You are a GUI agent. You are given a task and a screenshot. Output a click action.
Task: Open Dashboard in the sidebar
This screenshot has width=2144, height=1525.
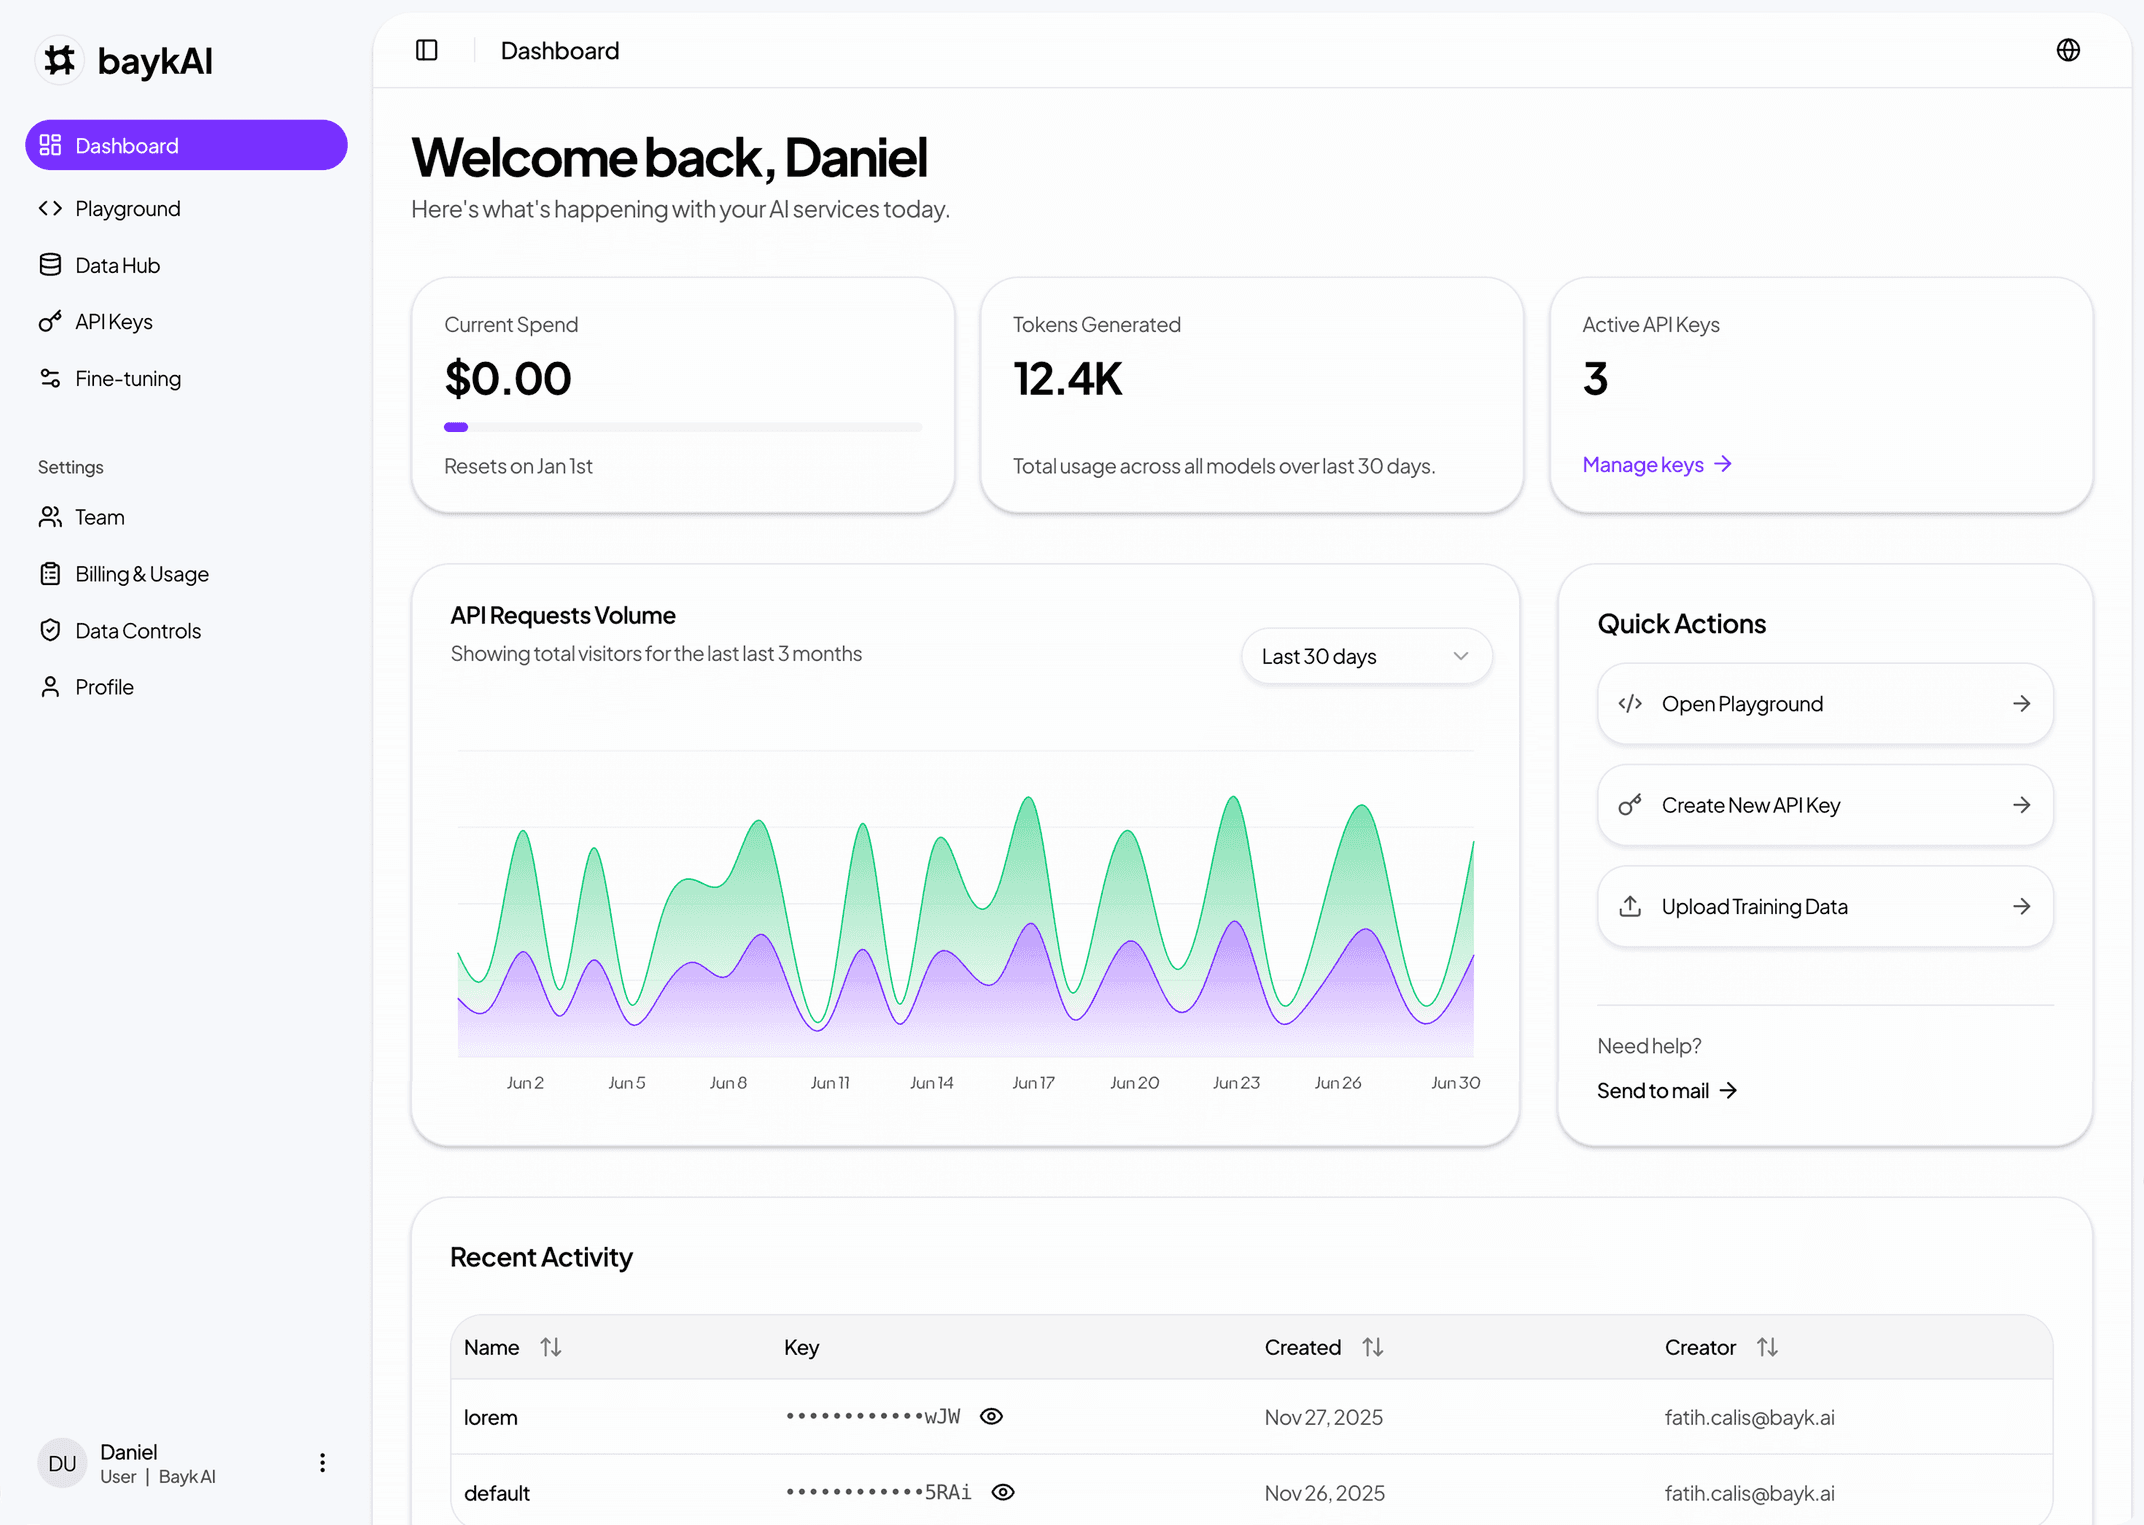coord(186,145)
